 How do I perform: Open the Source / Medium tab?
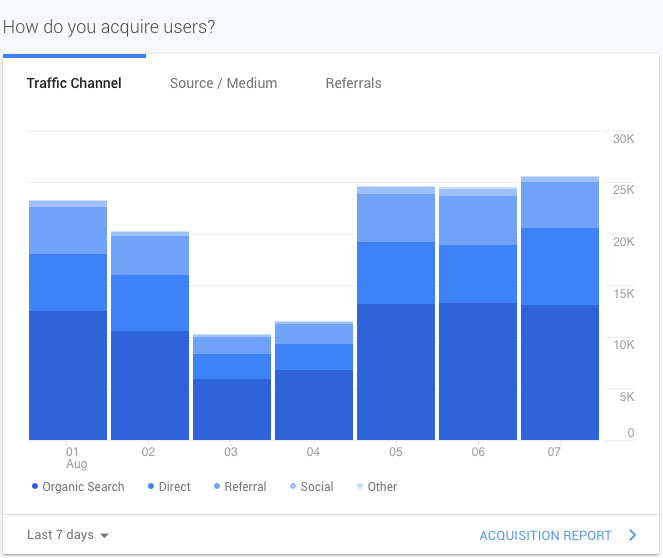(223, 83)
